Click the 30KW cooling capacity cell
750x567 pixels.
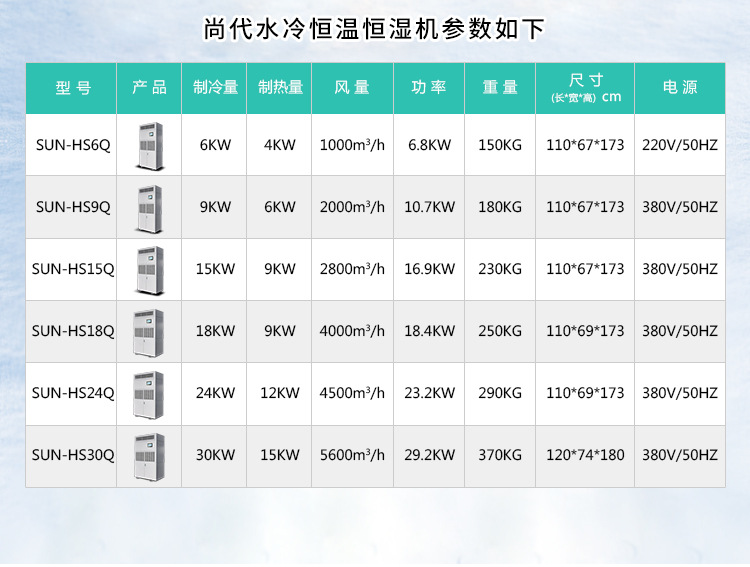click(x=214, y=455)
